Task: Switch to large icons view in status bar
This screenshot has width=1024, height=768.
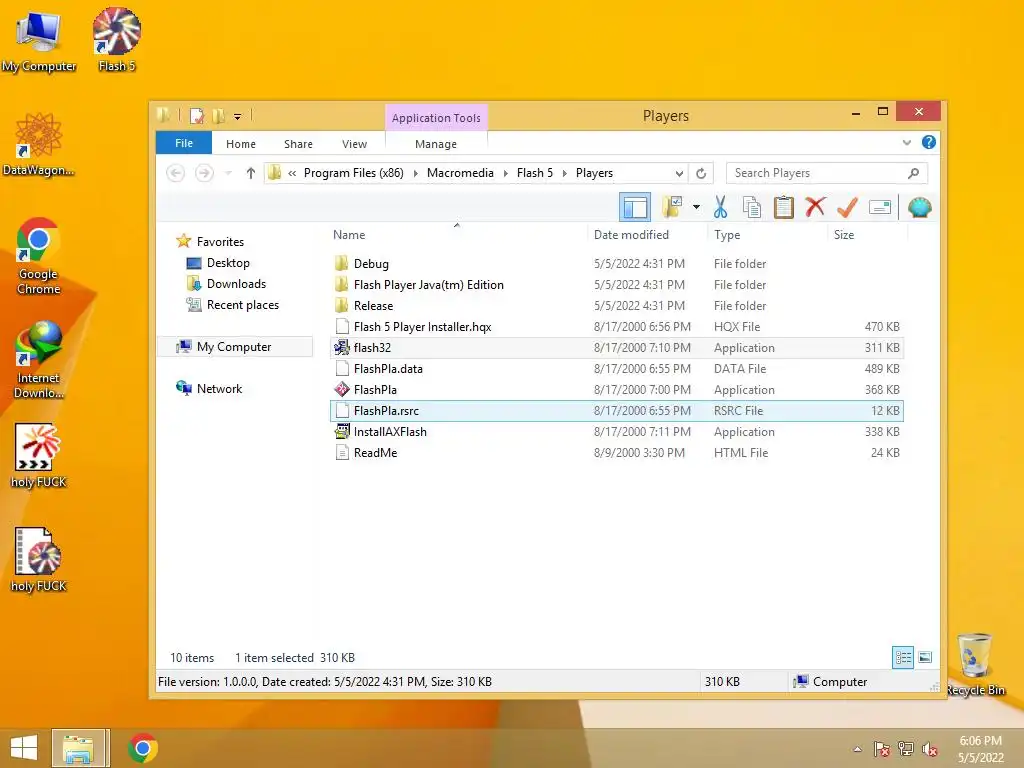Action: point(925,657)
